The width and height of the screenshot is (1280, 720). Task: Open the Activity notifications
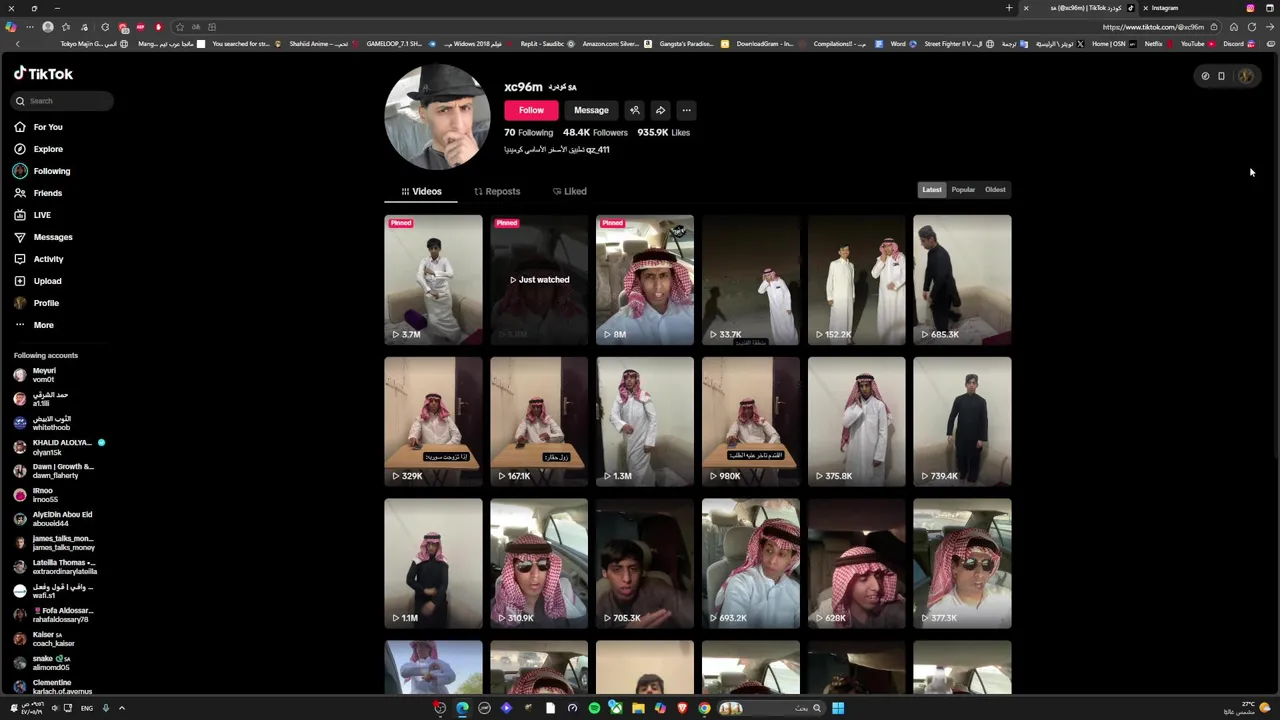[x=38, y=259]
